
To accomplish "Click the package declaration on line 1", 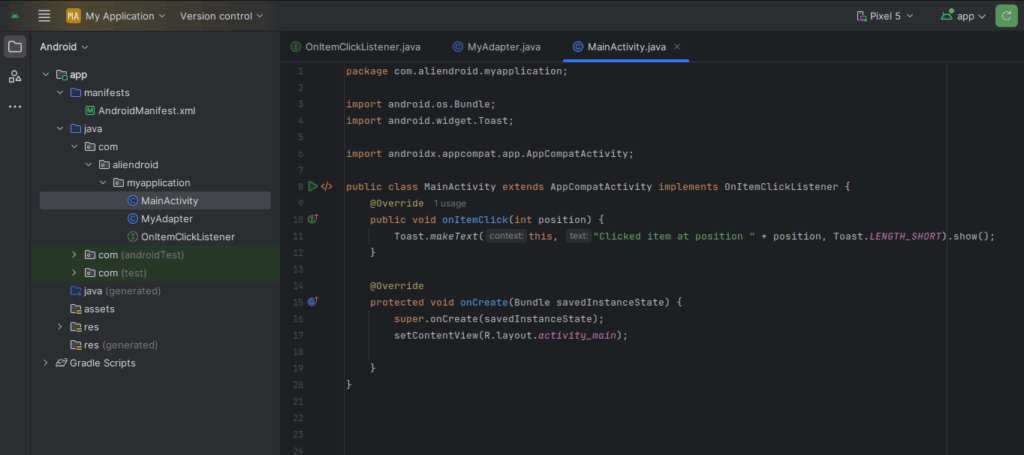I will click(x=457, y=71).
